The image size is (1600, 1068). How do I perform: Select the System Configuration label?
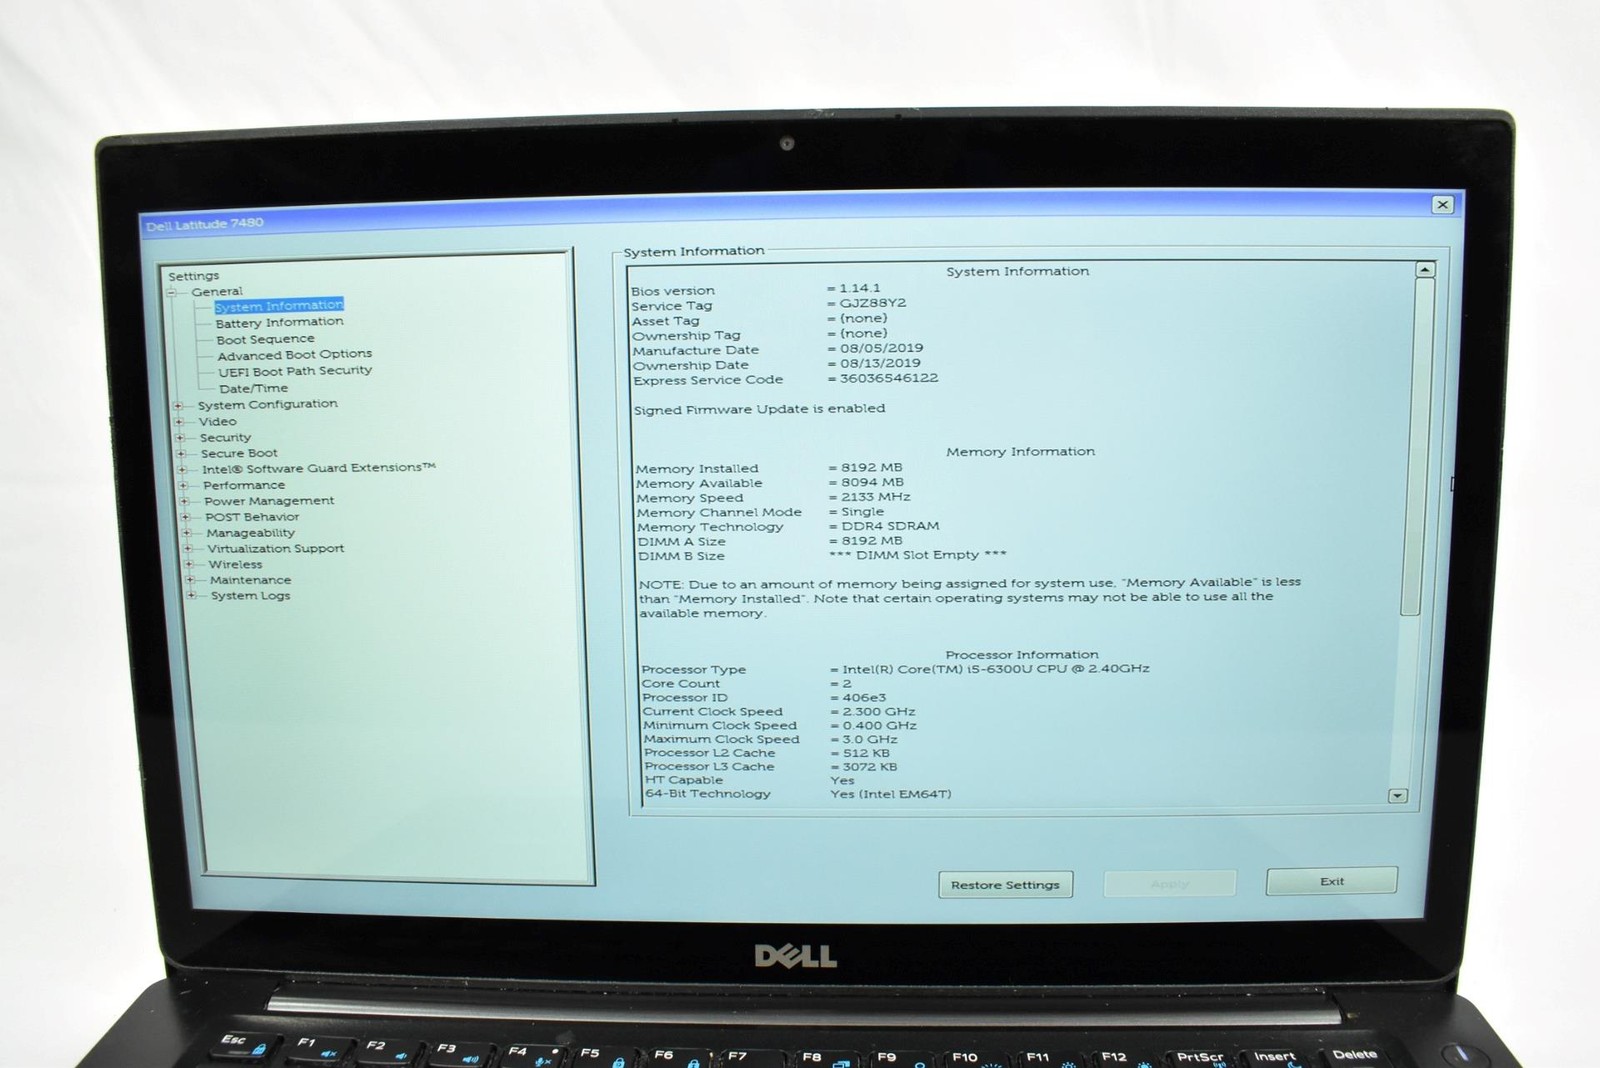[x=267, y=405]
